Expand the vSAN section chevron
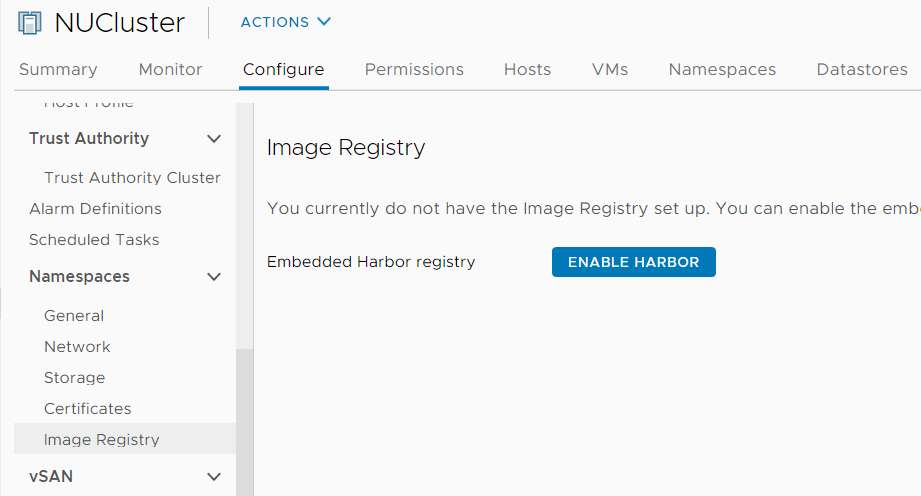The width and height of the screenshot is (921, 496). (x=214, y=477)
